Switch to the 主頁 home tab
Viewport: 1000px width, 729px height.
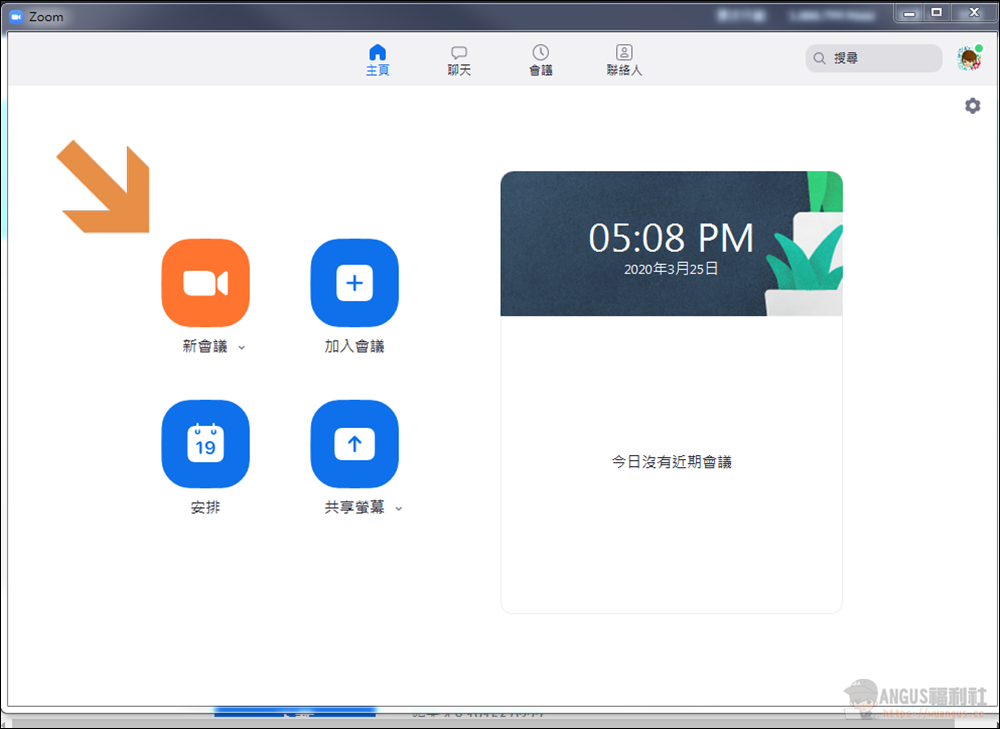377,60
